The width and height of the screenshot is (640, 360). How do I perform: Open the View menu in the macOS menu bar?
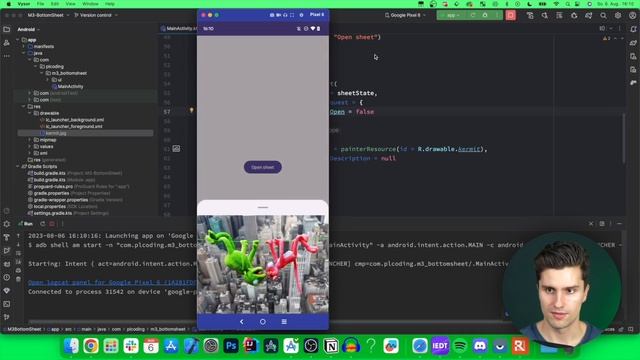70,4
